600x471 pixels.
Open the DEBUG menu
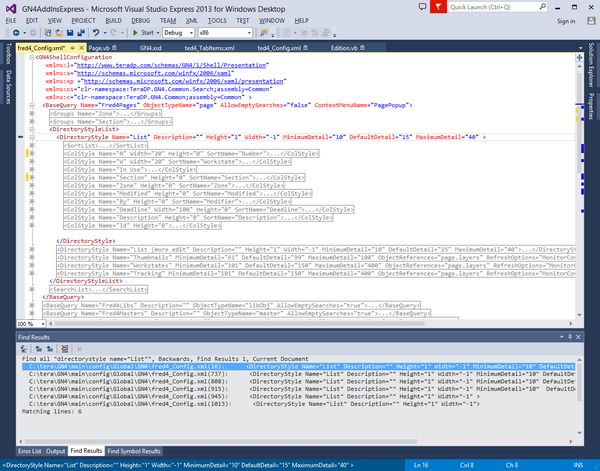[140, 21]
